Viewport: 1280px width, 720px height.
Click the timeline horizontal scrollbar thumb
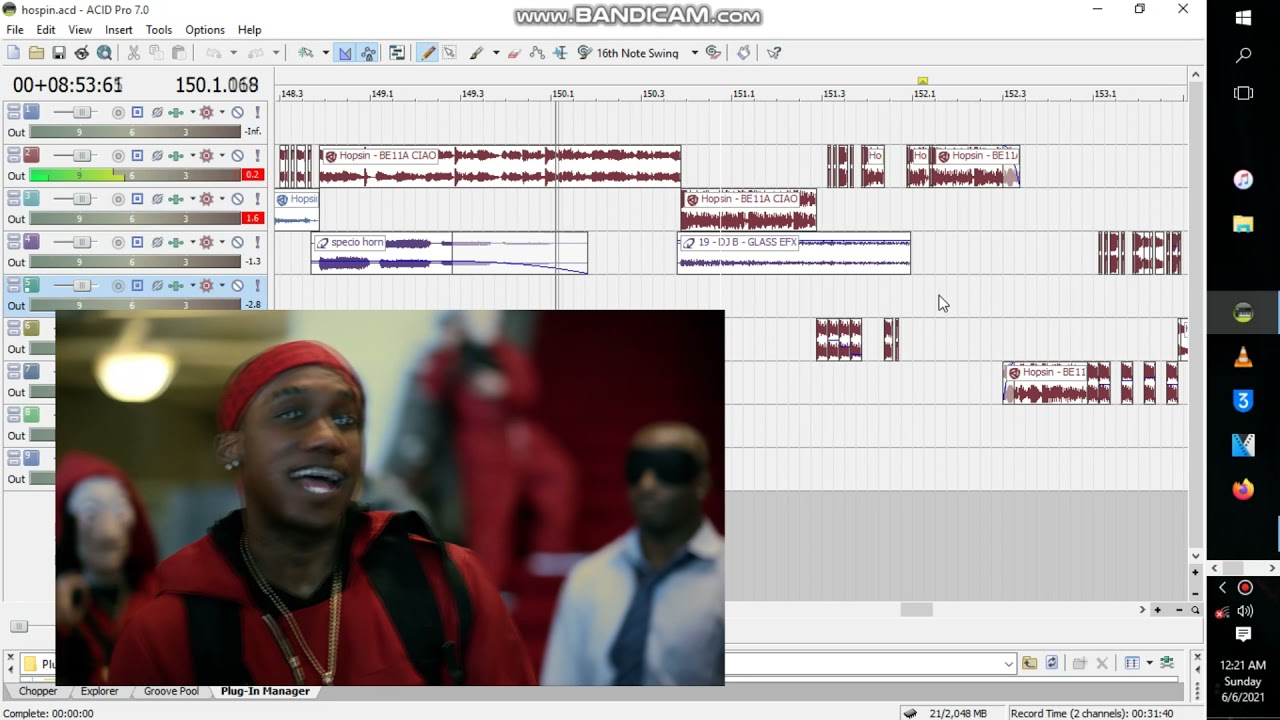click(x=916, y=610)
